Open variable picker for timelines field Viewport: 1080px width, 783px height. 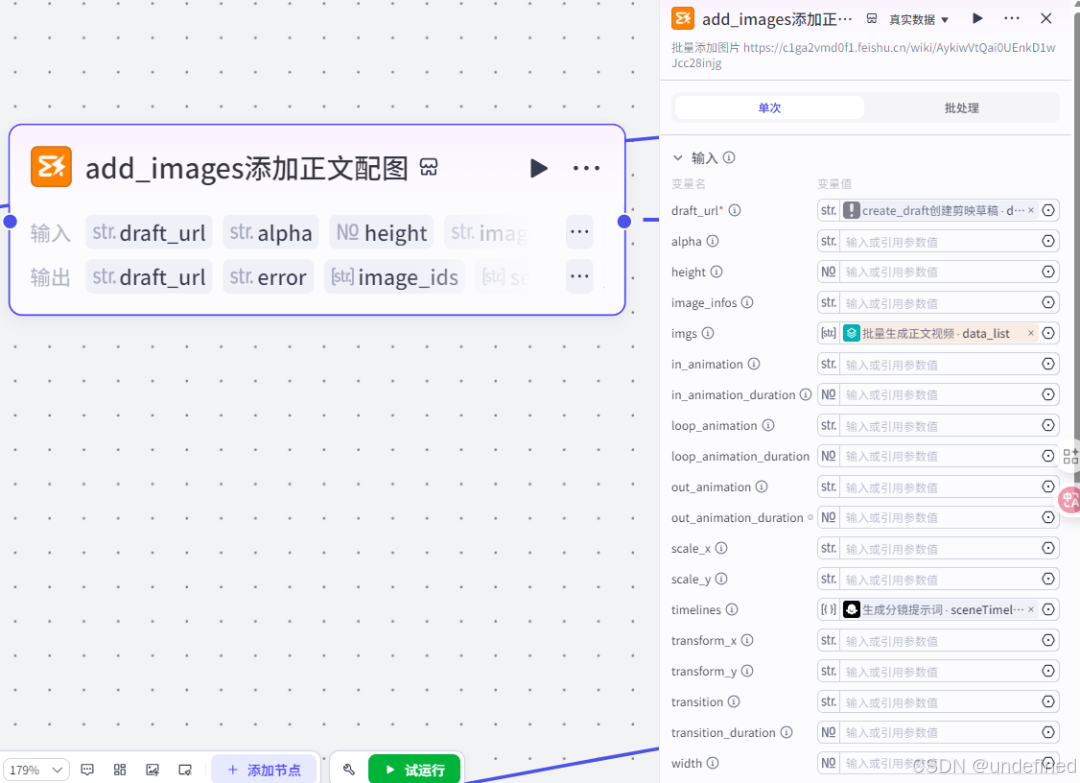click(x=1048, y=609)
